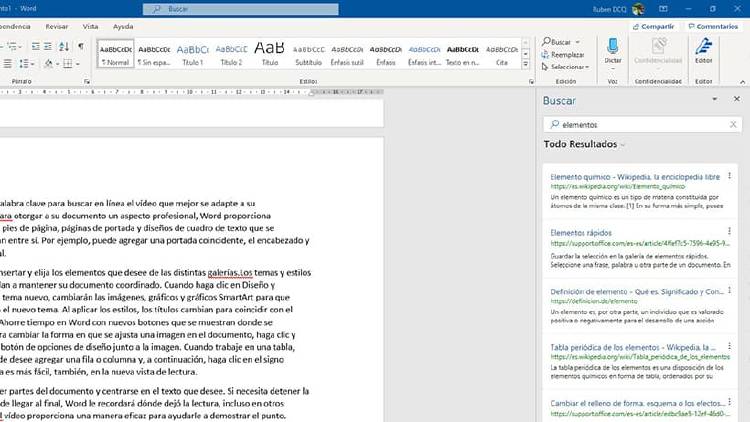Open more options for Elementos rápidos result
Screen dimensions: 750x422
click(x=729, y=232)
